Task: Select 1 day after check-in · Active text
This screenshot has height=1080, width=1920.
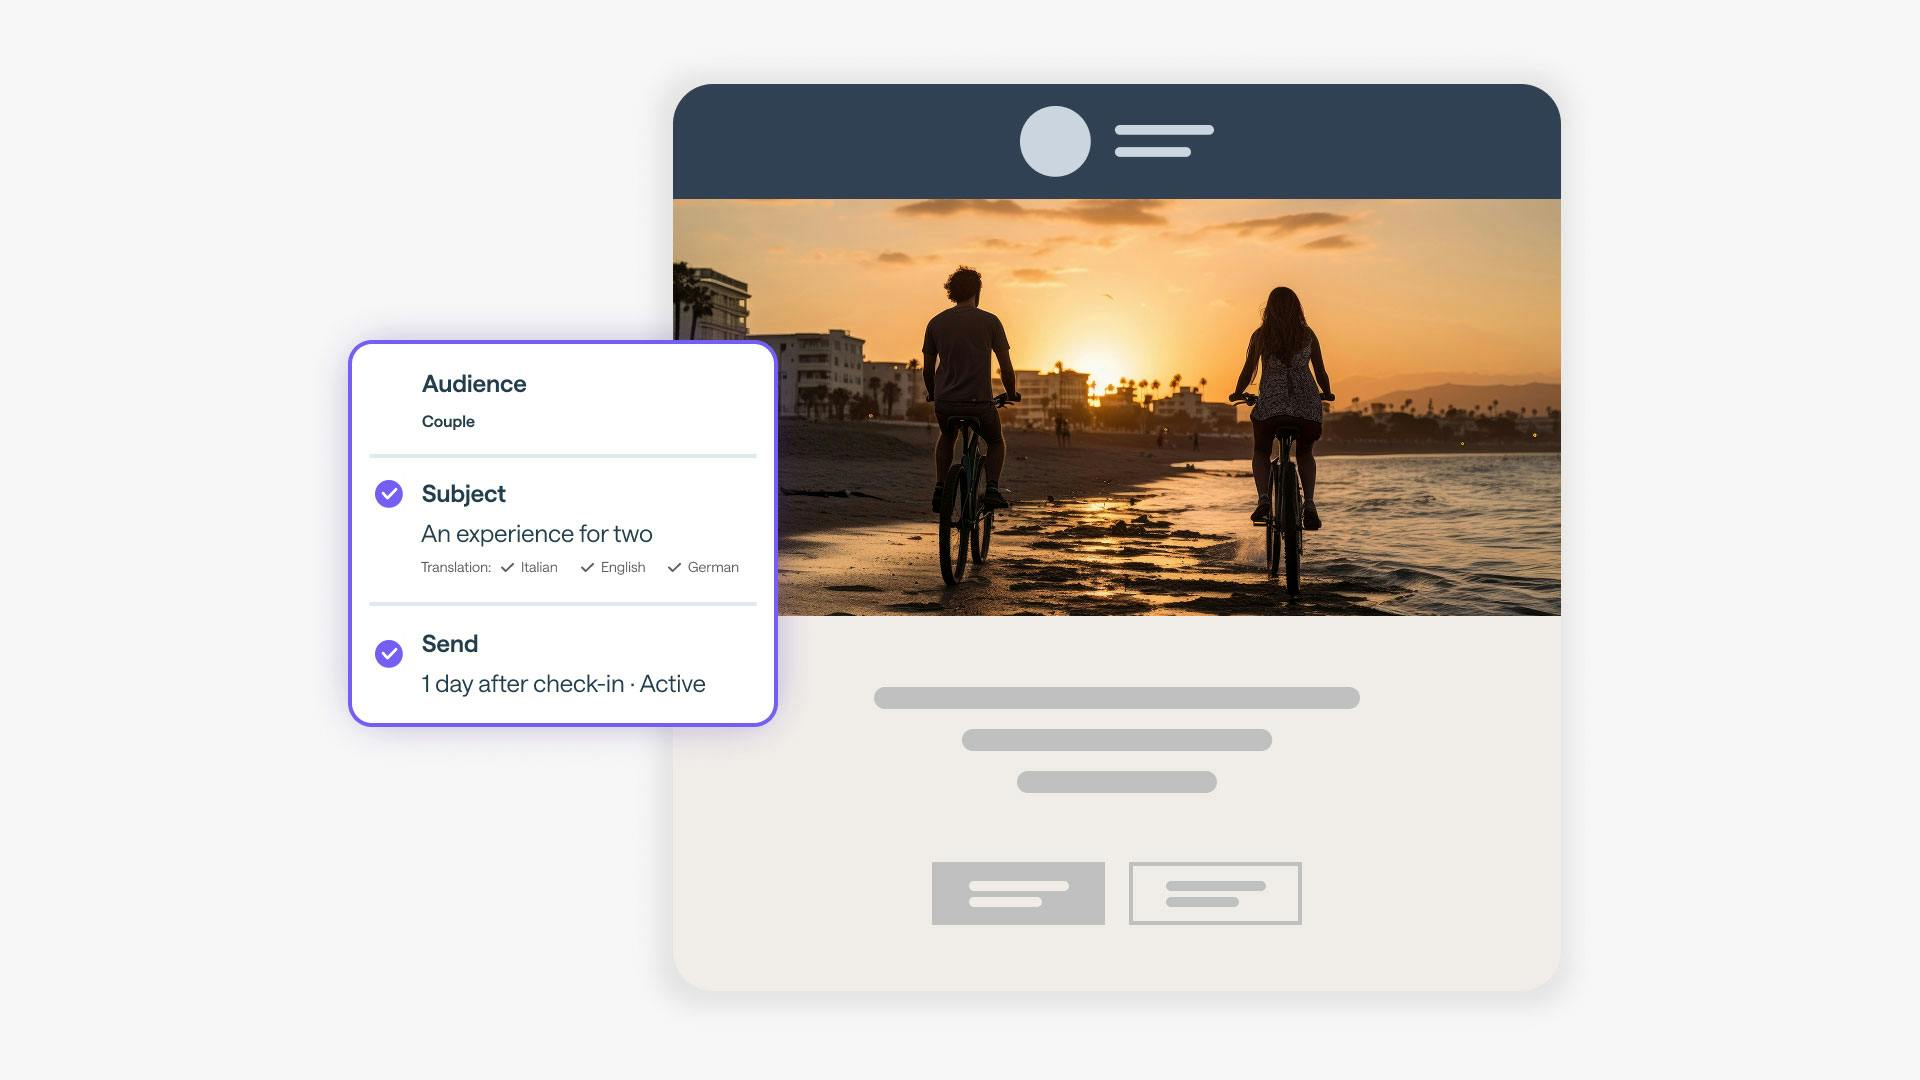Action: click(x=564, y=684)
